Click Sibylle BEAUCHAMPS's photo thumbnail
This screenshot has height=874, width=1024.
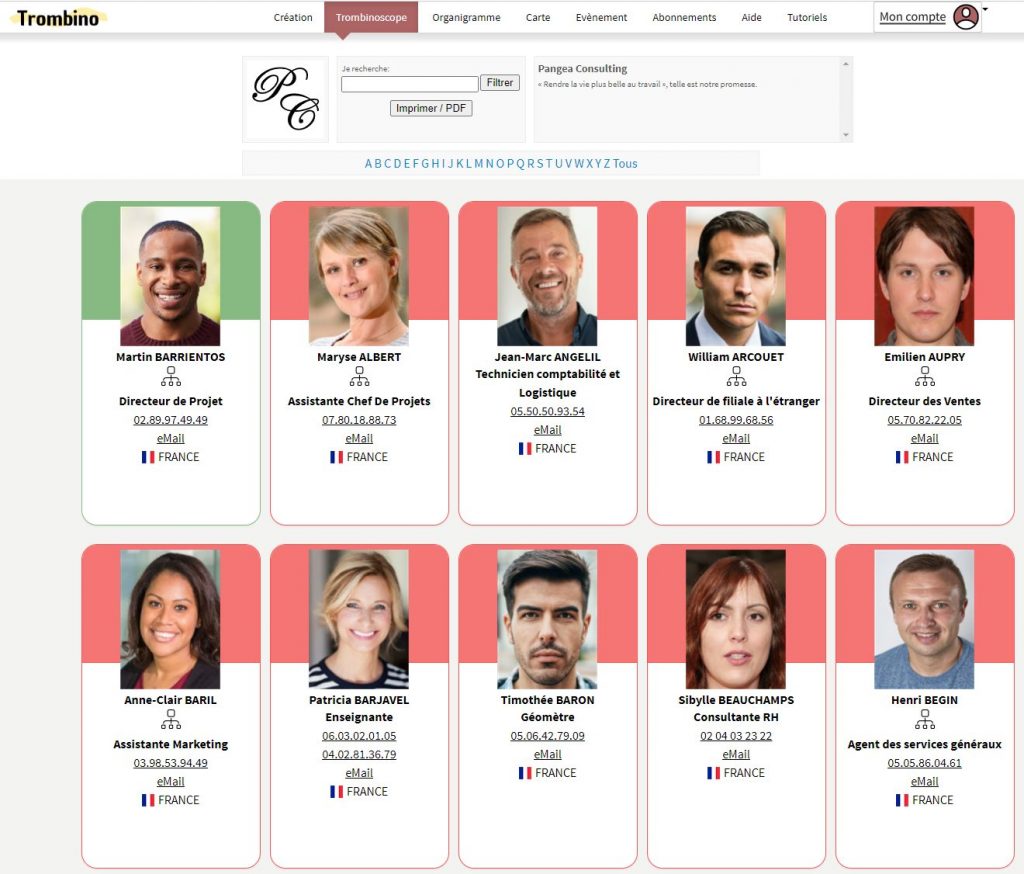point(736,619)
